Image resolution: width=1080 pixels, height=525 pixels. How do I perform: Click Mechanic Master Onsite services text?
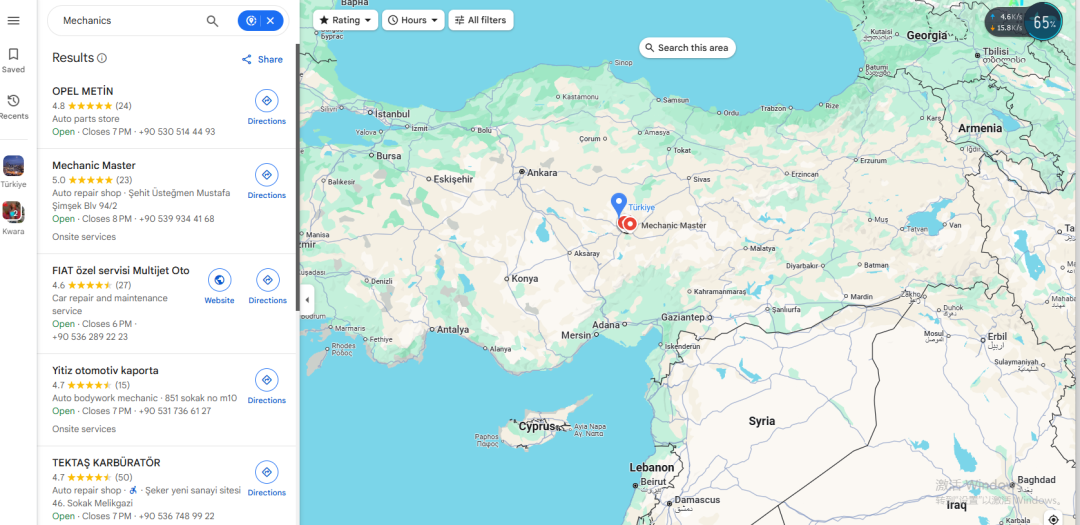(84, 237)
